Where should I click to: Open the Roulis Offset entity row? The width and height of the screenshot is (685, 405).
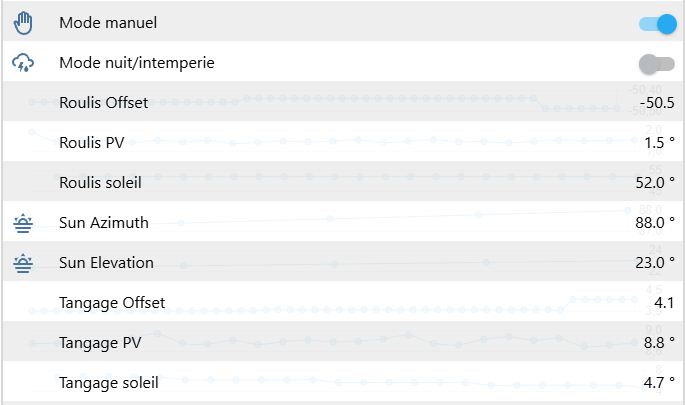104,102
